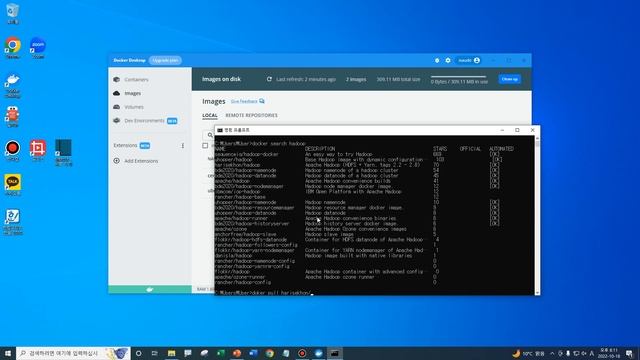Open weather widget on taskbar
640x360 pixels.
tap(529, 353)
